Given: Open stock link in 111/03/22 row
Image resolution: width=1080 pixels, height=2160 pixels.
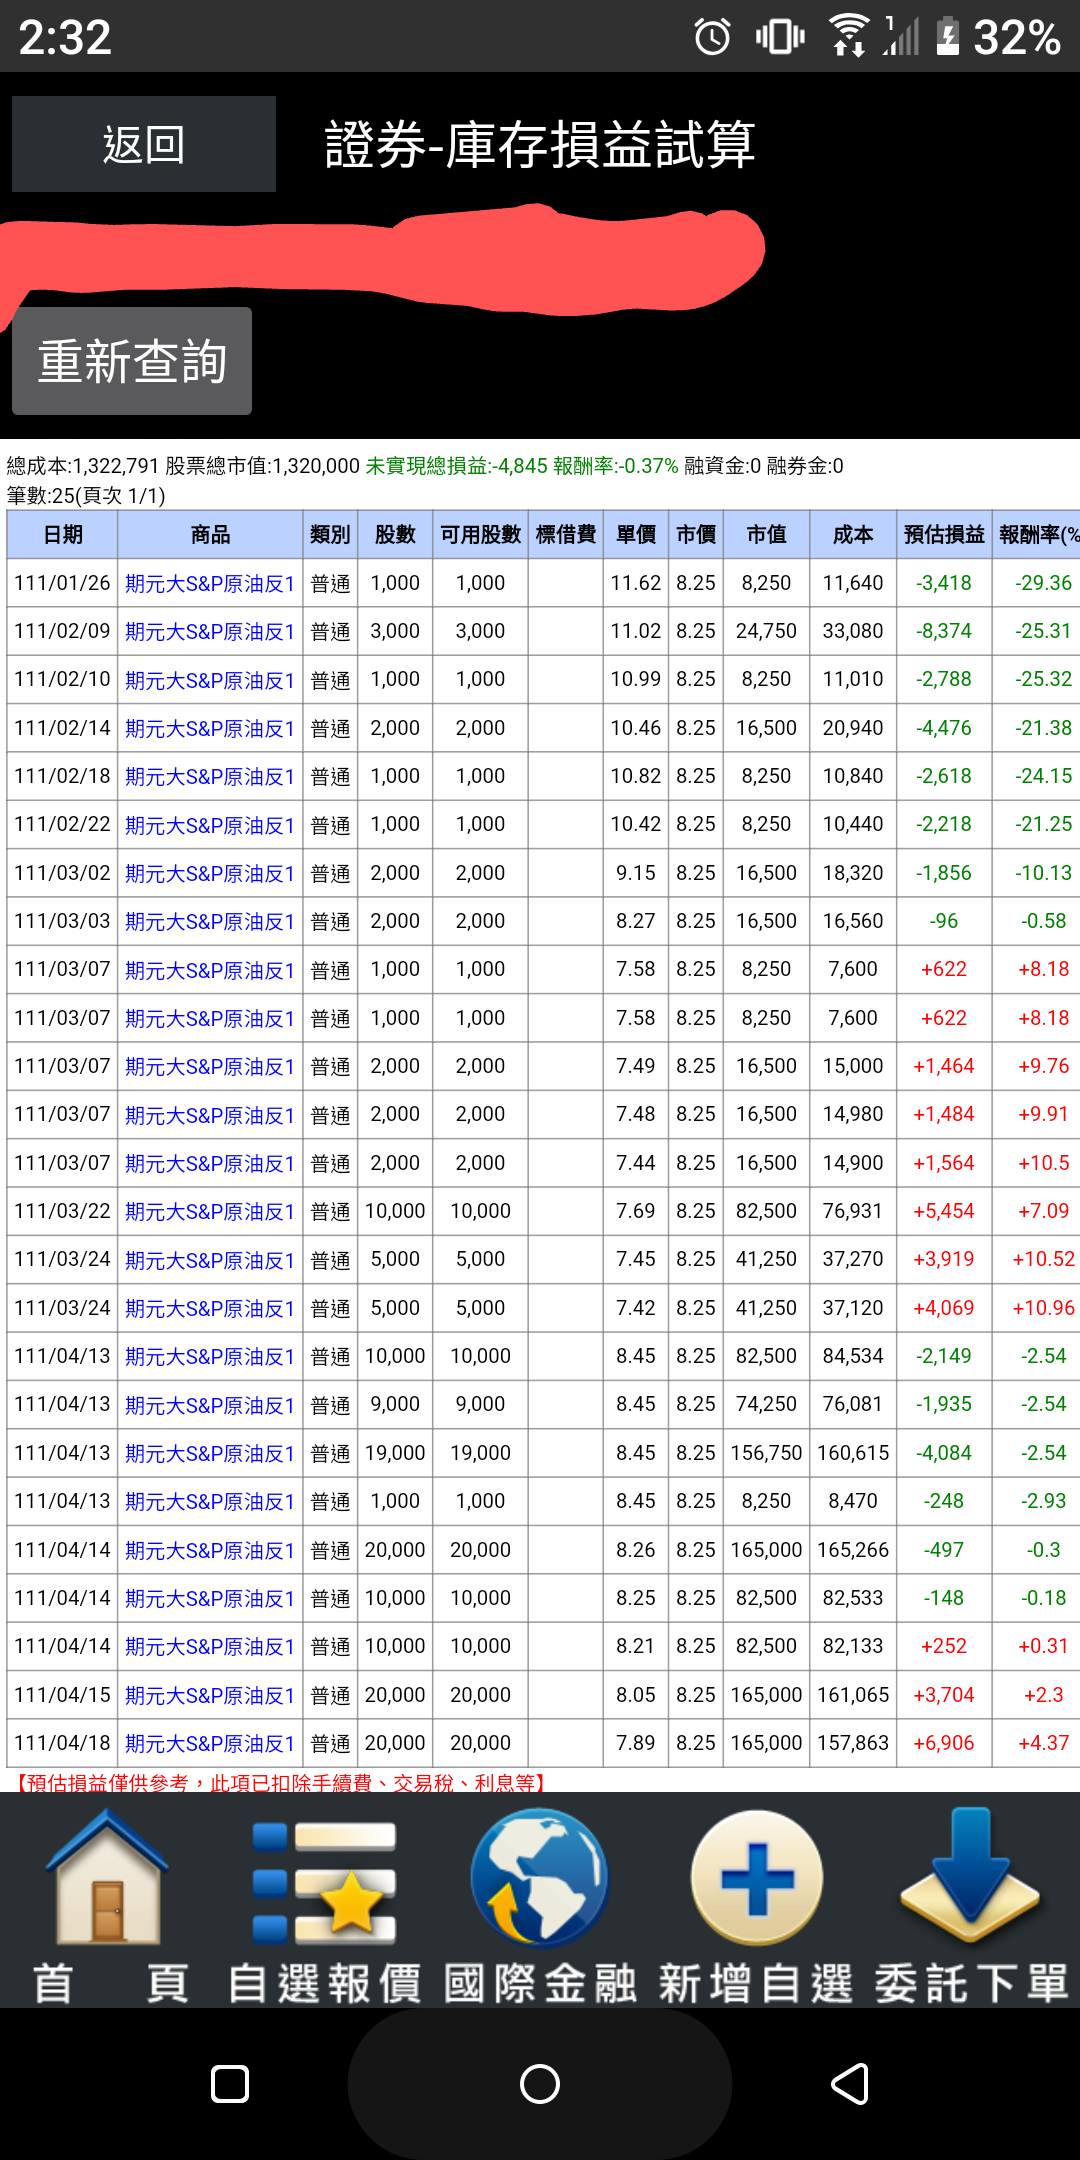Looking at the screenshot, I should point(210,1212).
